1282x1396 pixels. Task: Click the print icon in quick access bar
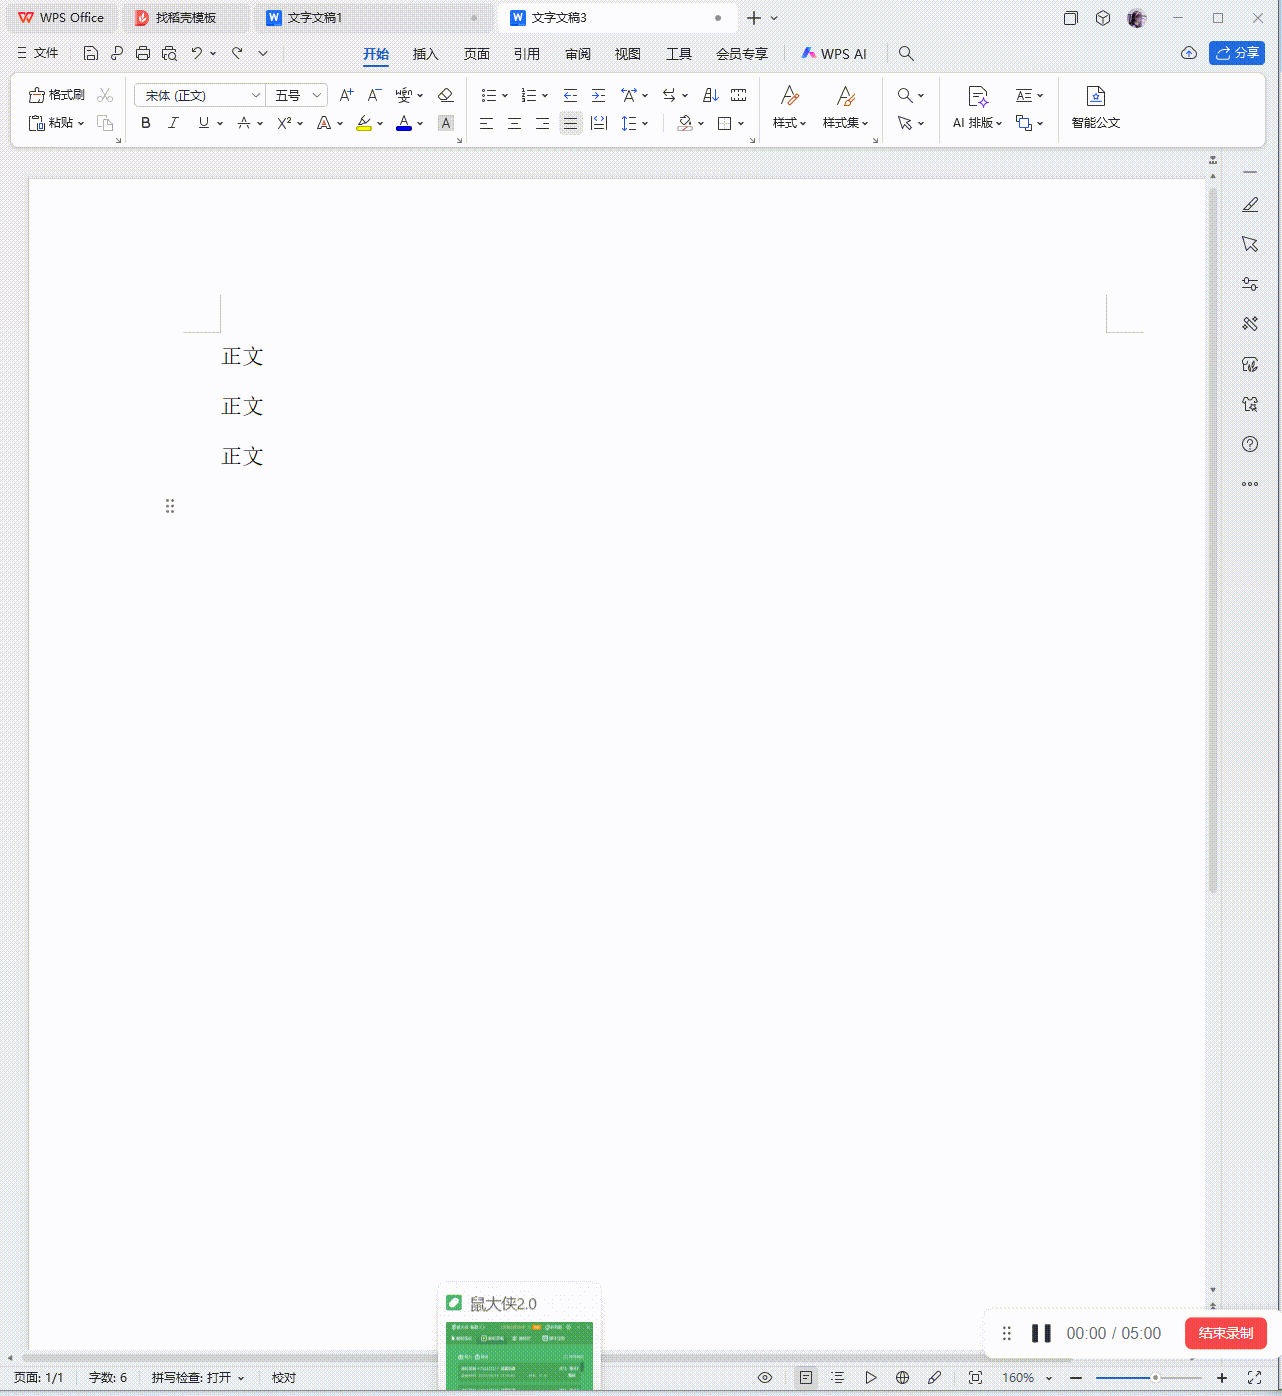pyautogui.click(x=143, y=54)
